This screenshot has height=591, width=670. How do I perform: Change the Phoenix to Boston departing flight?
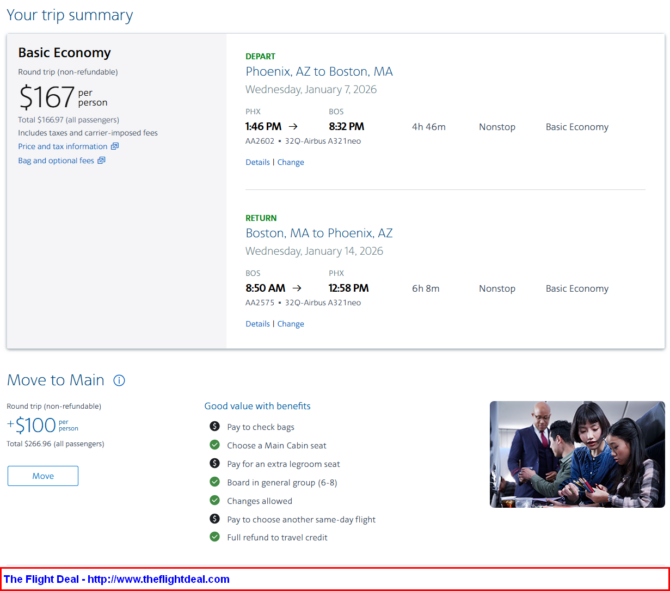290,162
